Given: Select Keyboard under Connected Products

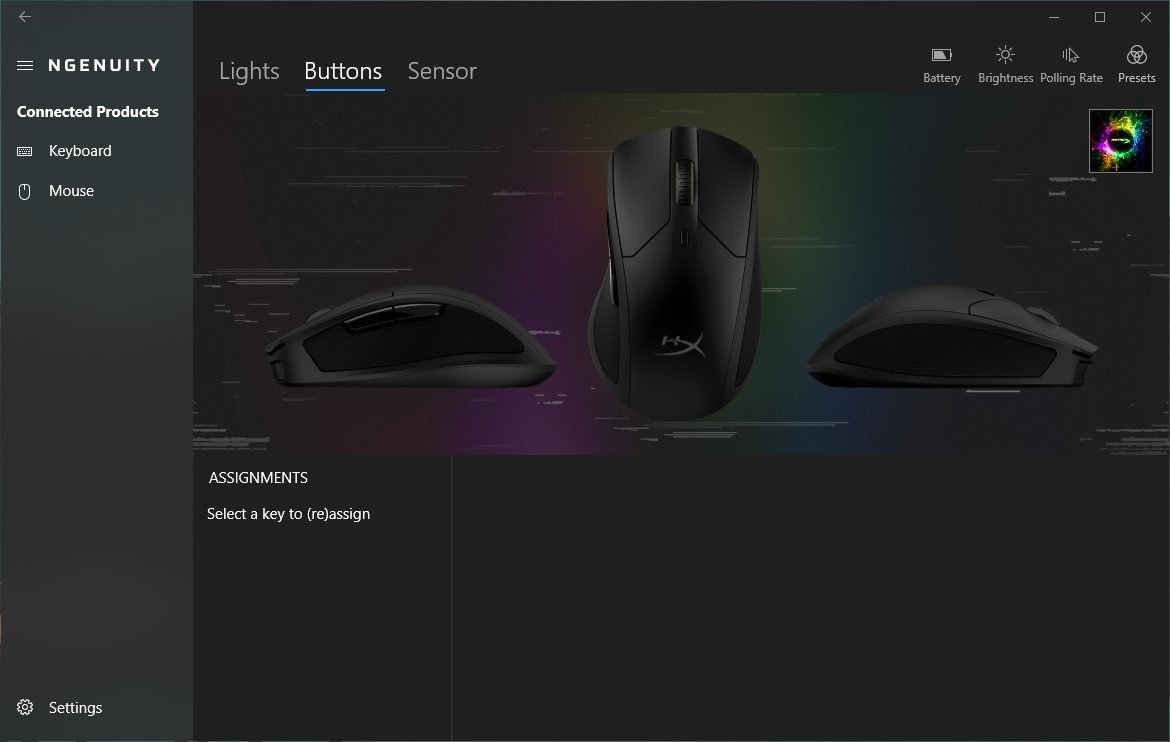Looking at the screenshot, I should [x=80, y=151].
